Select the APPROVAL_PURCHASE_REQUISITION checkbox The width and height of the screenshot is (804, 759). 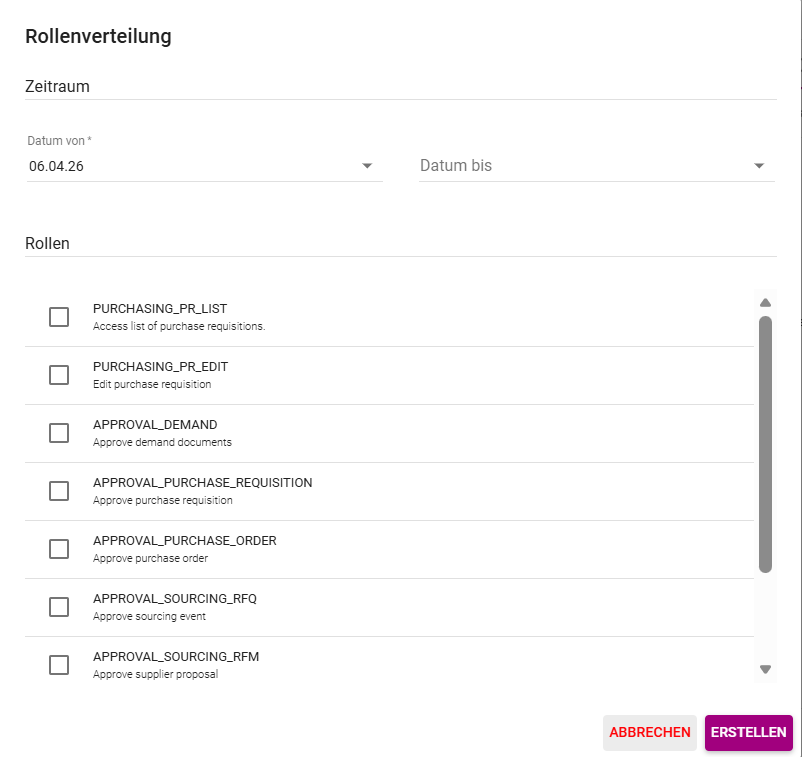[59, 491]
